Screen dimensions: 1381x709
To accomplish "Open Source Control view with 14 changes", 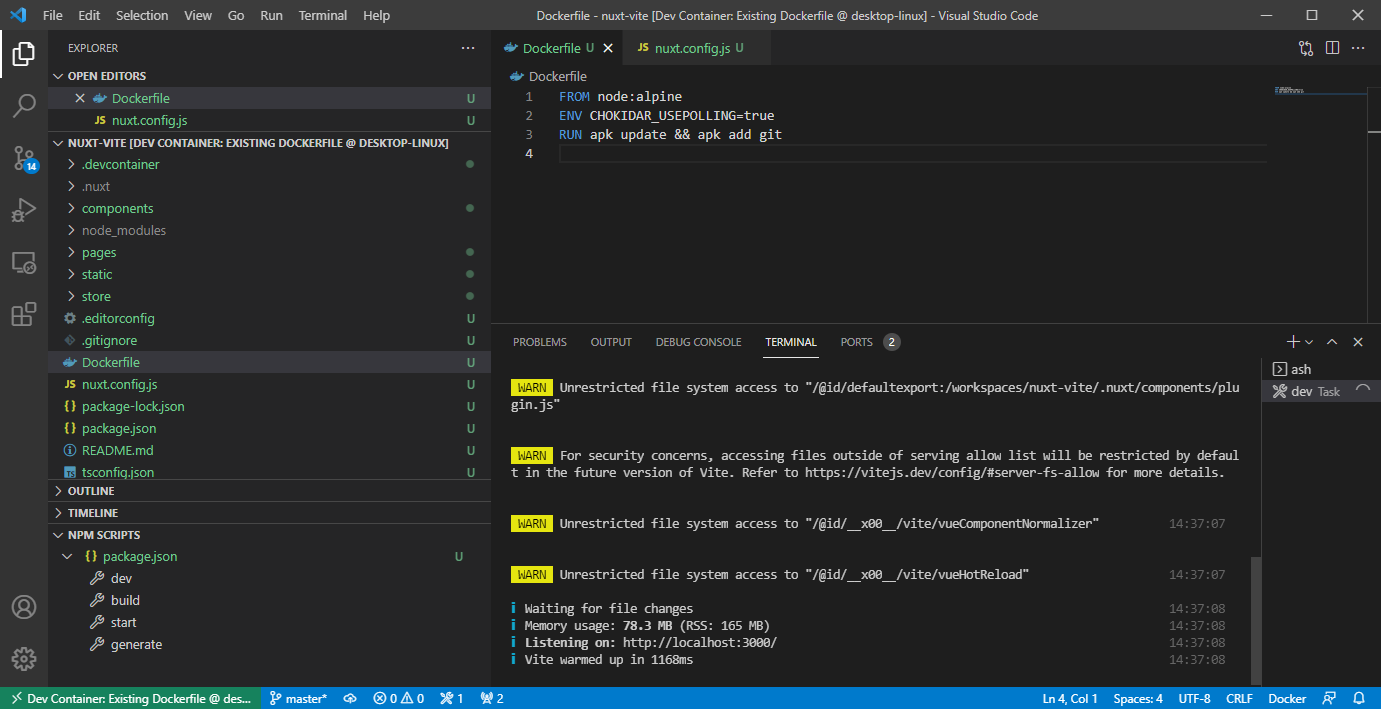I will (x=24, y=158).
